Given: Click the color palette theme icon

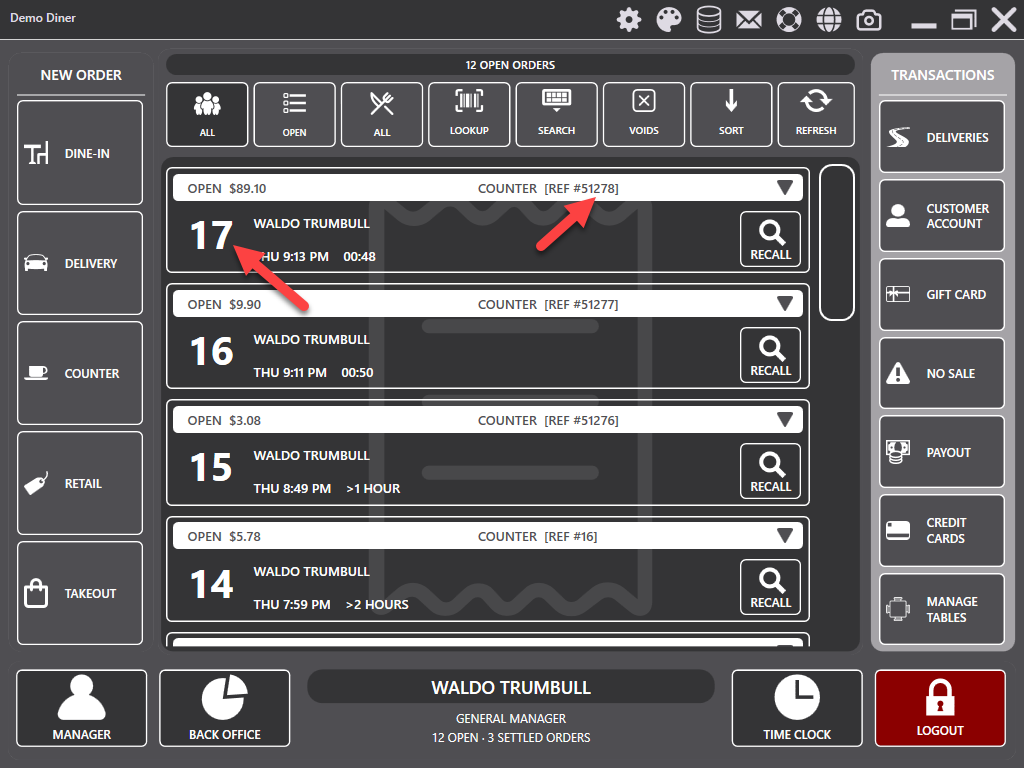Looking at the screenshot, I should (x=668, y=19).
